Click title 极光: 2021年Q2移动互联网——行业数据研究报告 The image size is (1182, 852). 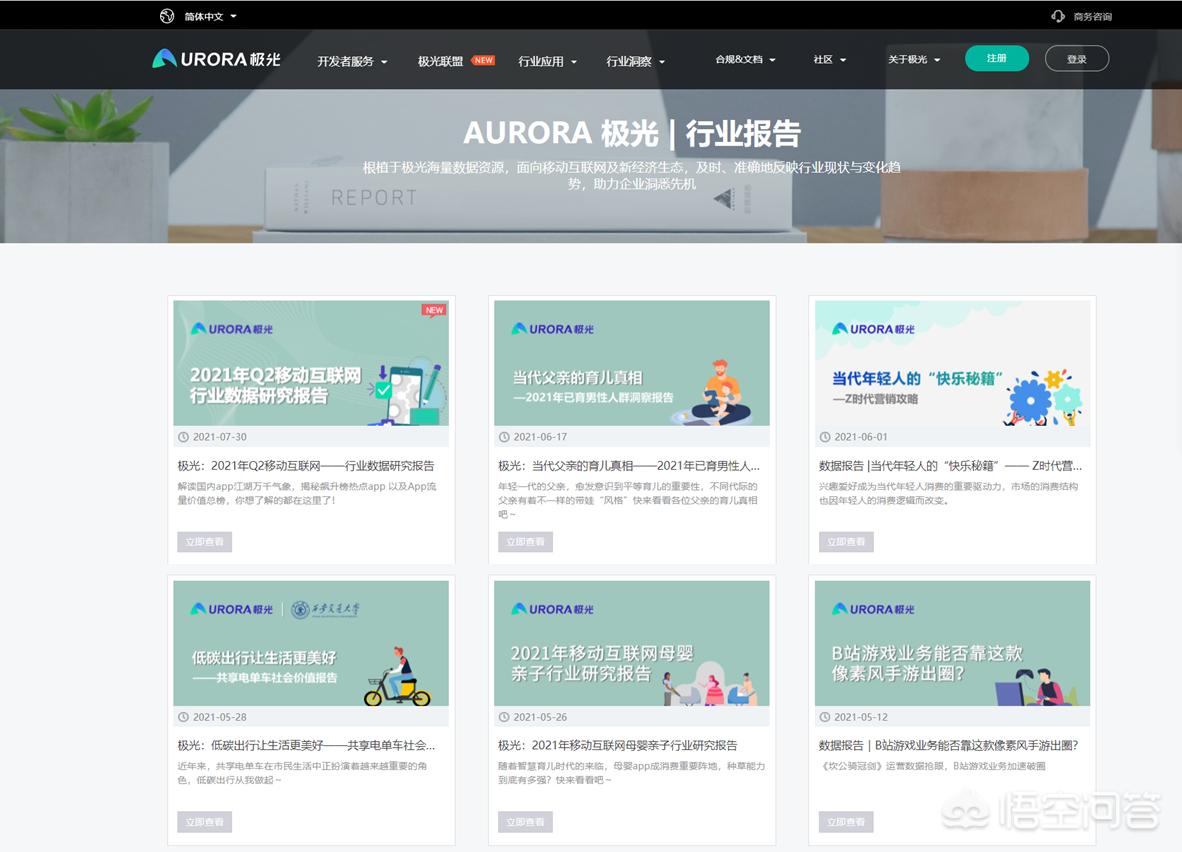pos(306,465)
